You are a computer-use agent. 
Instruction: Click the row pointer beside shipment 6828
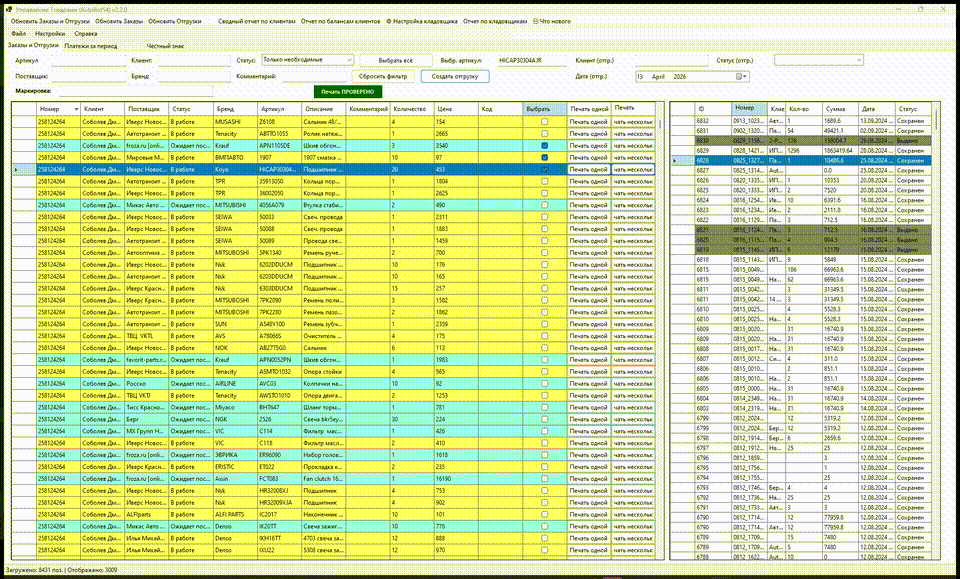(675, 160)
